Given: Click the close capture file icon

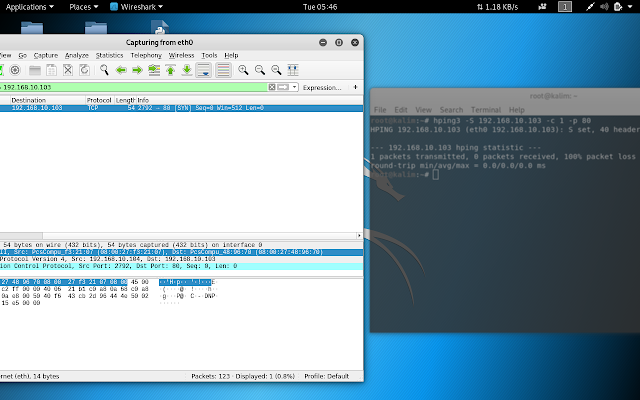Looking at the screenshot, I should coord(68,70).
